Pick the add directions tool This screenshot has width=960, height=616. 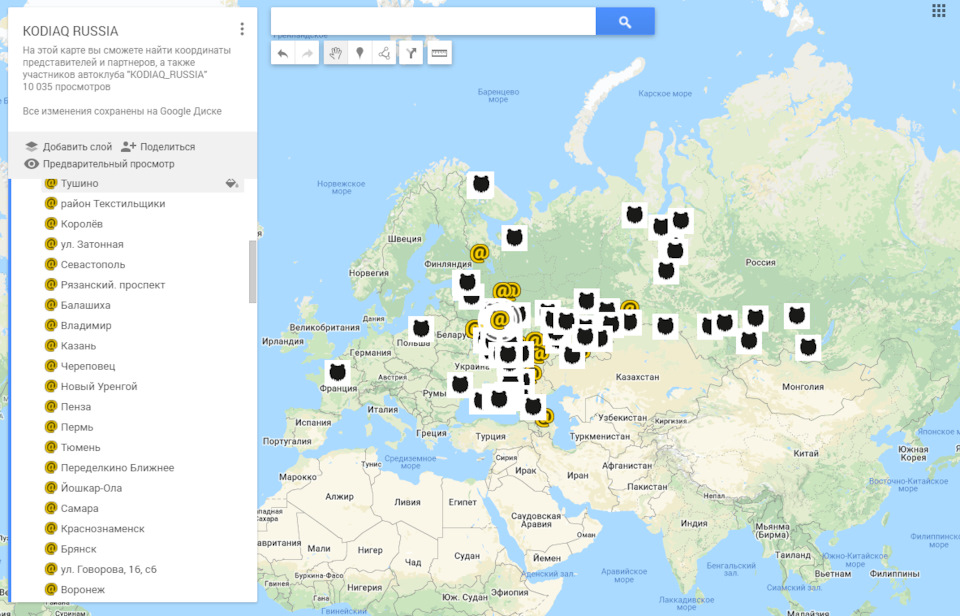(x=411, y=53)
